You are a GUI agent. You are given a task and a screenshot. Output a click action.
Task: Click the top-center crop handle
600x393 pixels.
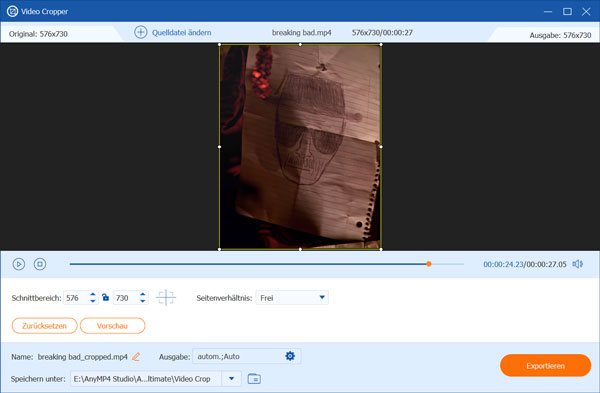coord(300,44)
